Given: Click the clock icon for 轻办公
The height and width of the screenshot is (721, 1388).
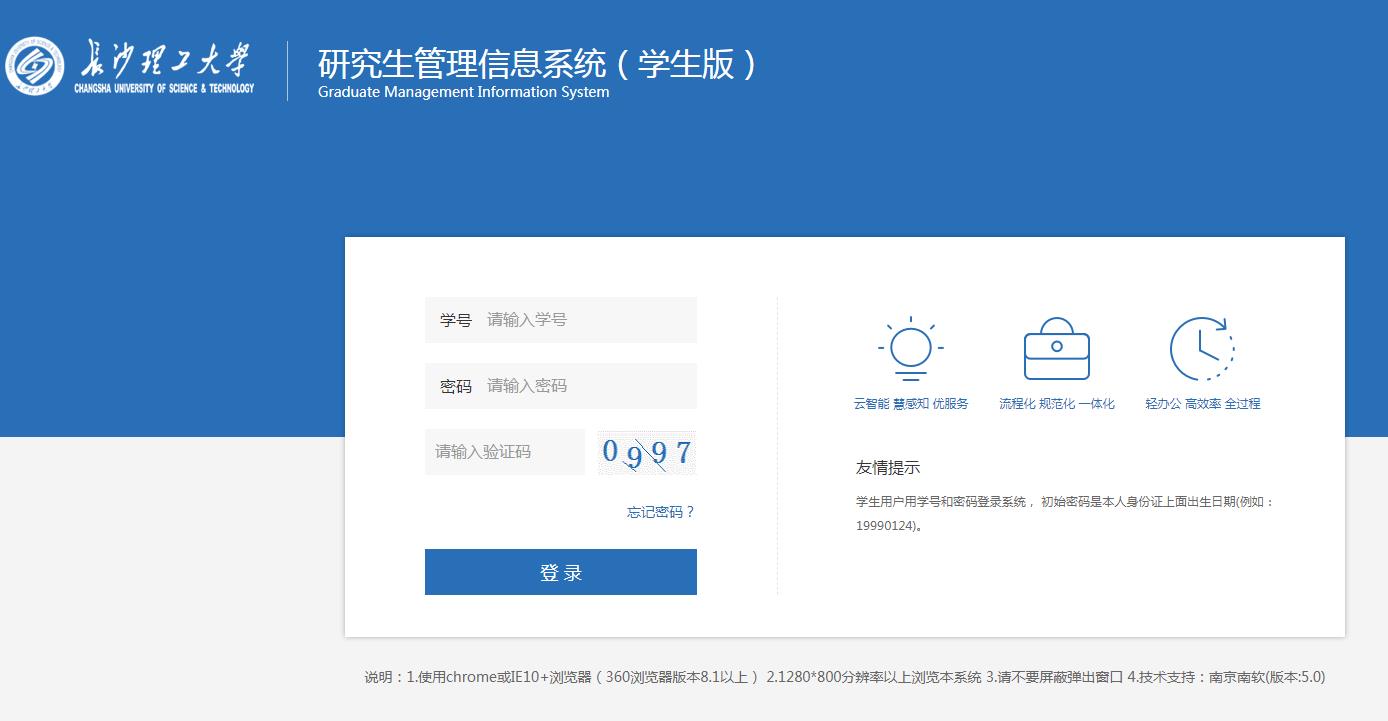Looking at the screenshot, I should point(1202,349).
